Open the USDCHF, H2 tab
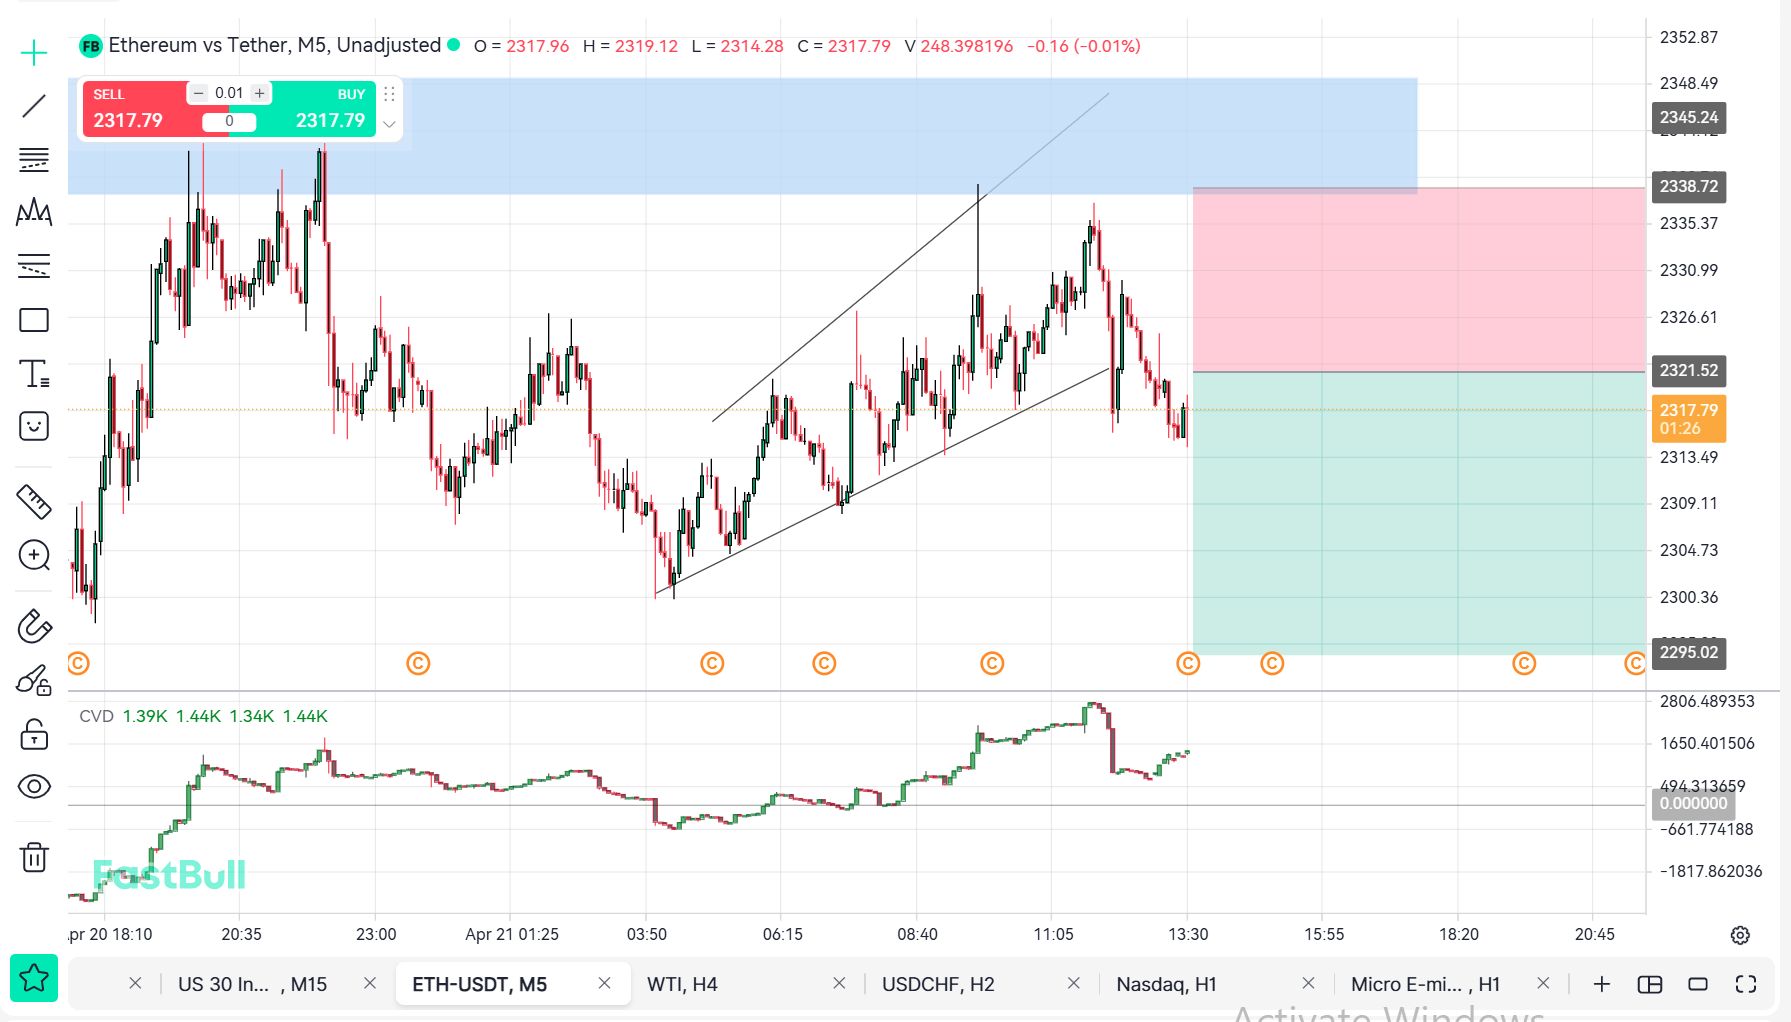This screenshot has height=1022, width=1791. 937,984
